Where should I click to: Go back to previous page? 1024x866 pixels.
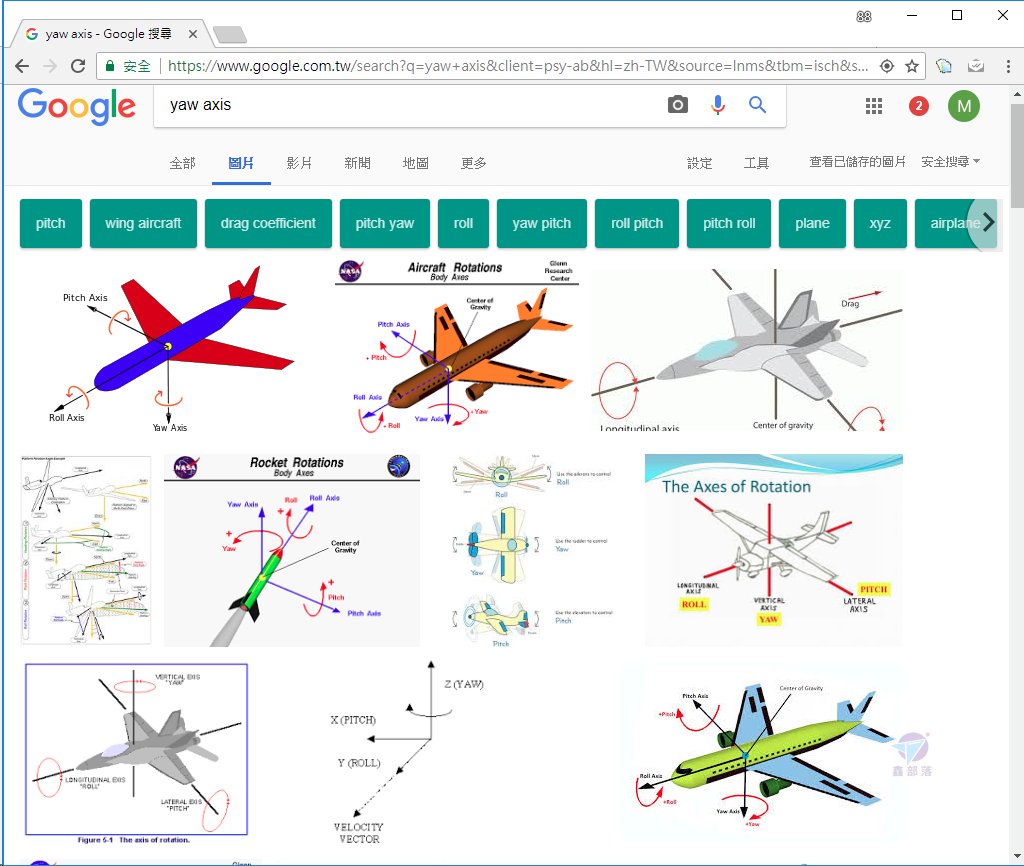pyautogui.click(x=22, y=66)
